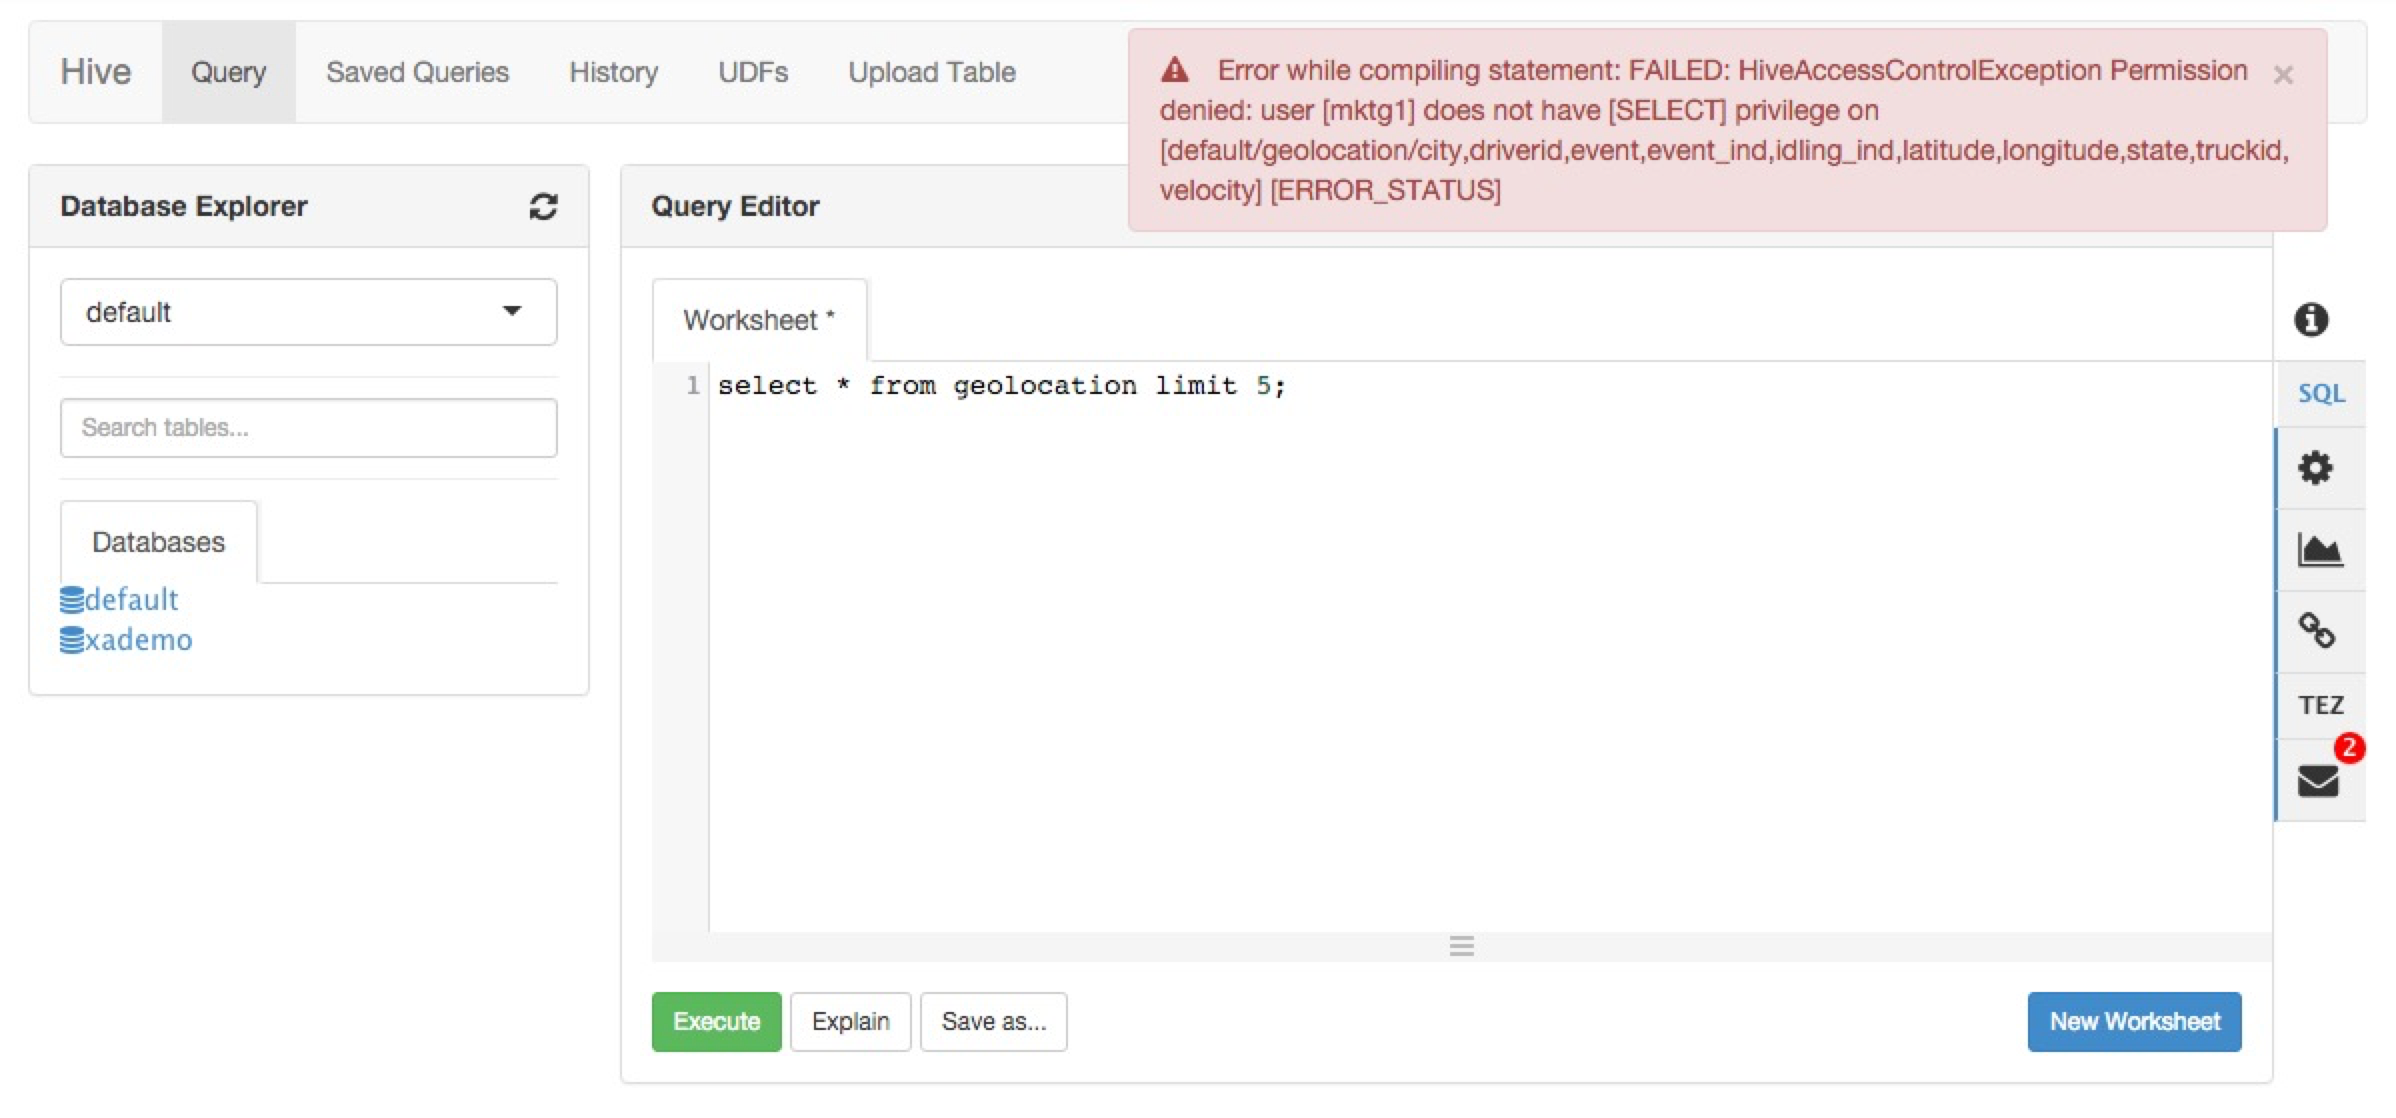Open the xademo database
Screen dimensions: 2396x1118
point(126,640)
